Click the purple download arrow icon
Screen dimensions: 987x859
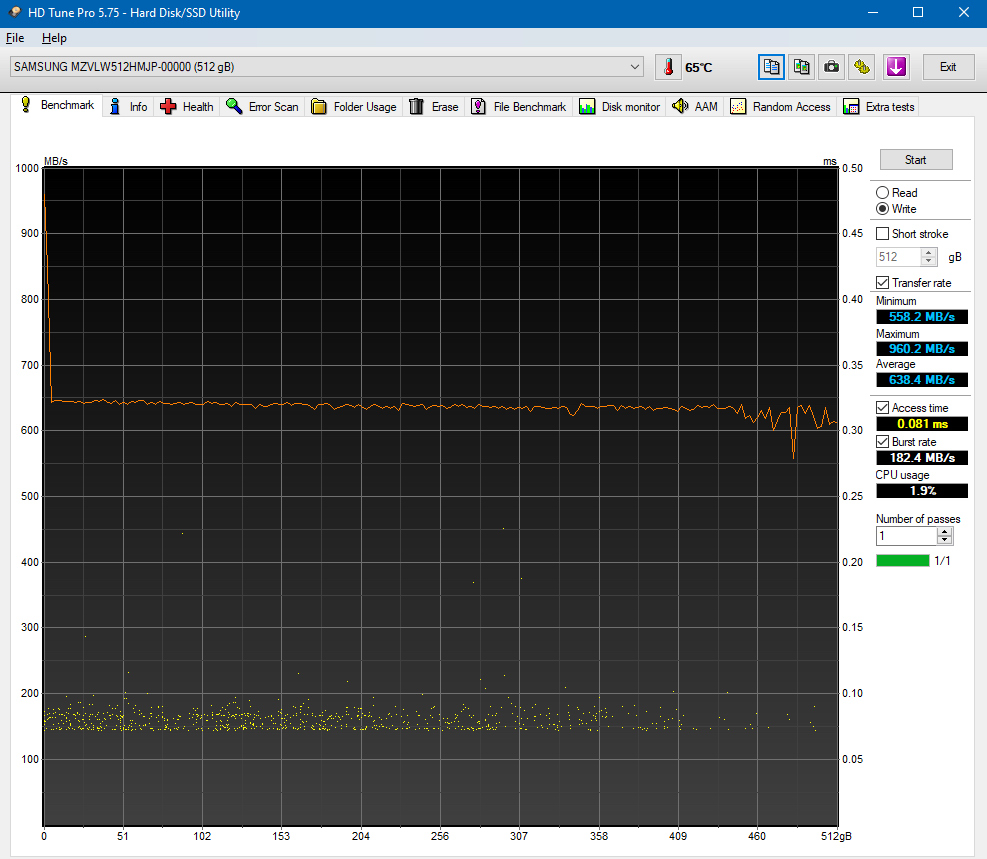pyautogui.click(x=896, y=66)
